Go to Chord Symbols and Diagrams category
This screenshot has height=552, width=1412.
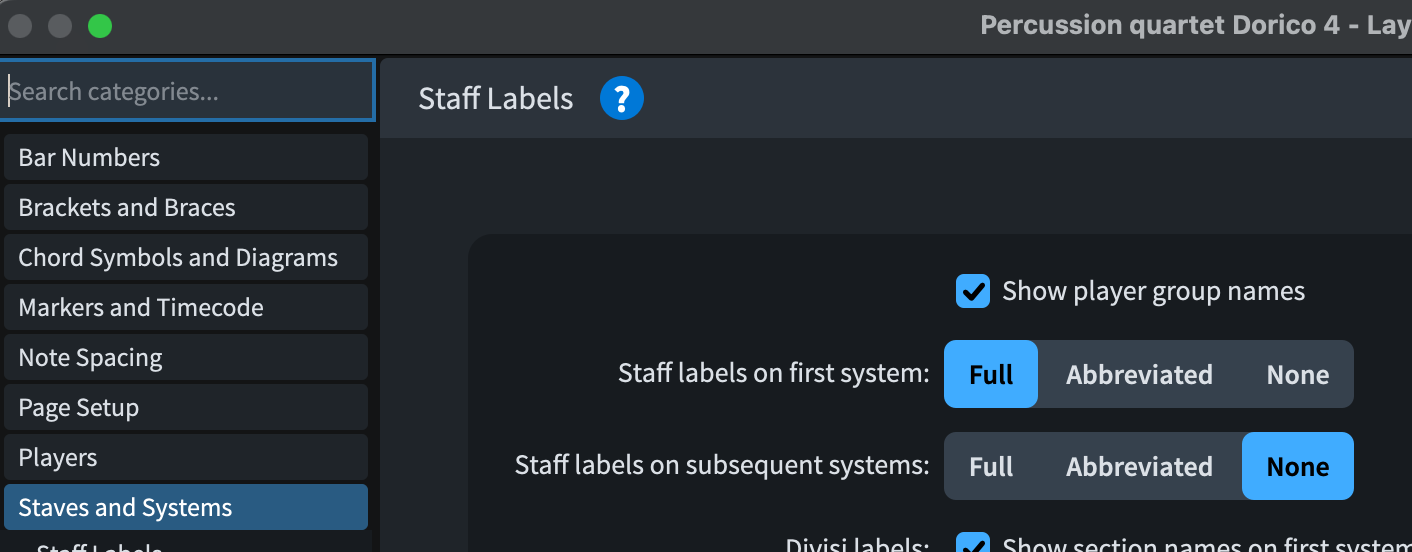[x=186, y=258]
